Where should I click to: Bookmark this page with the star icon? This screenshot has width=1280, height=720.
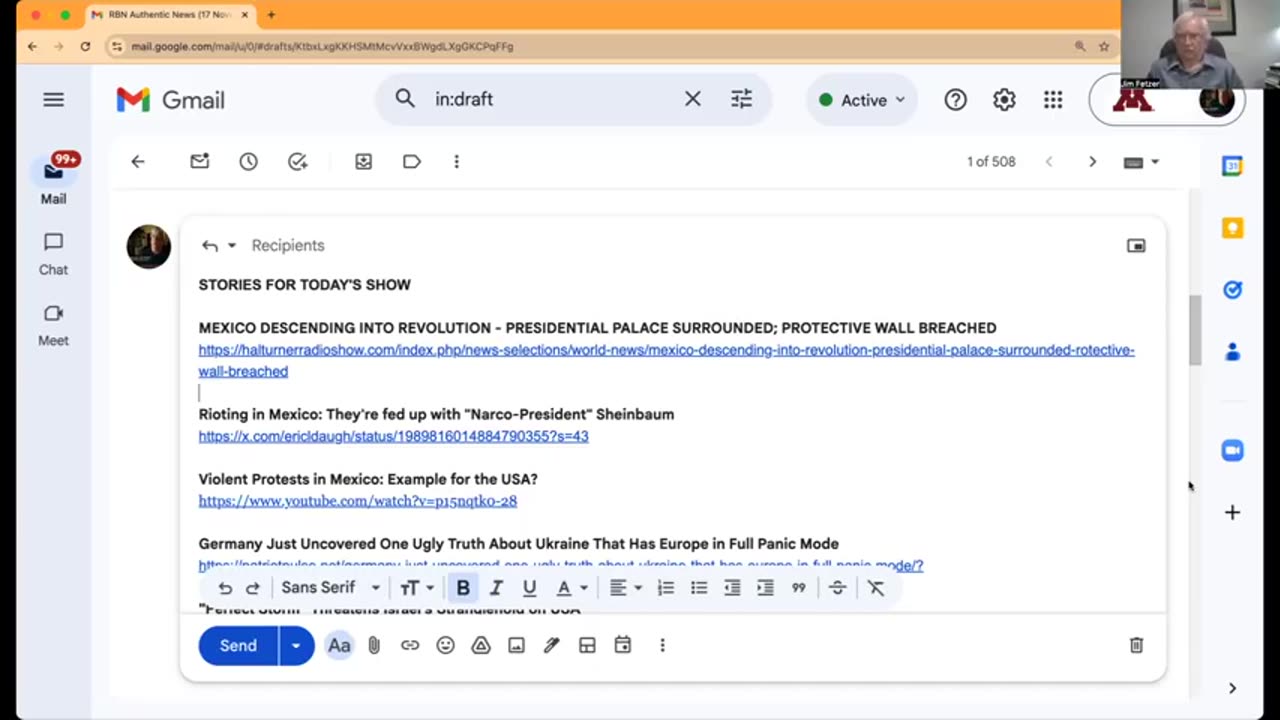pos(1104,46)
